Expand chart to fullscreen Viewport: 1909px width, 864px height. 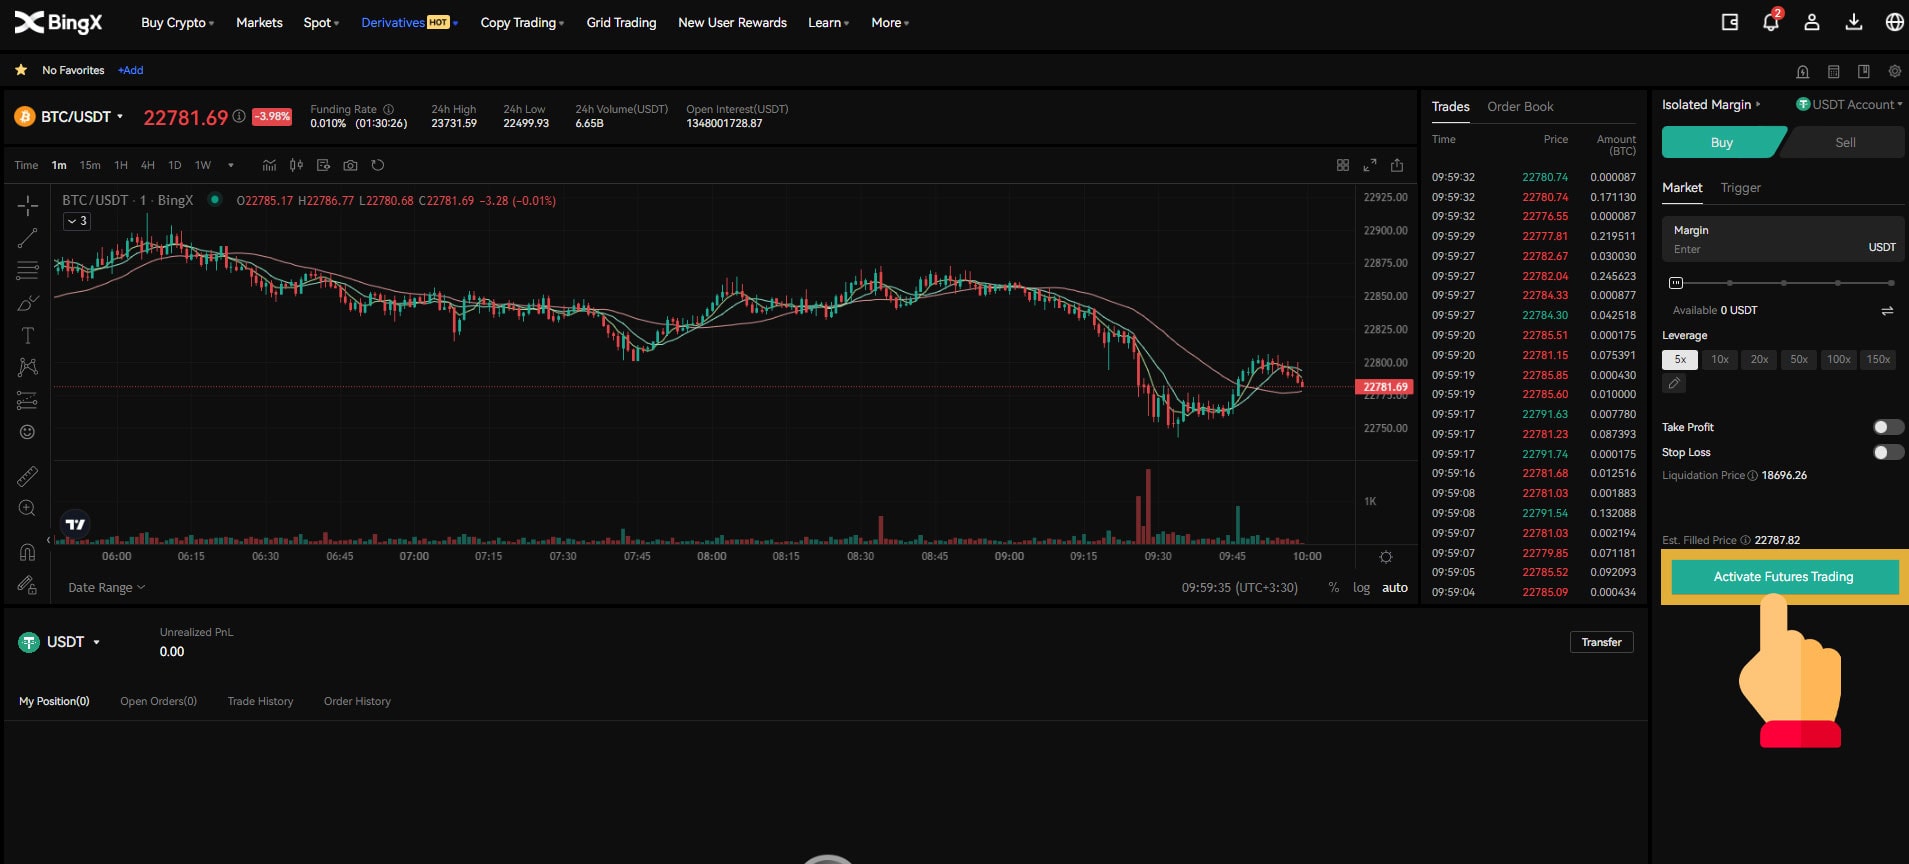pyautogui.click(x=1370, y=165)
